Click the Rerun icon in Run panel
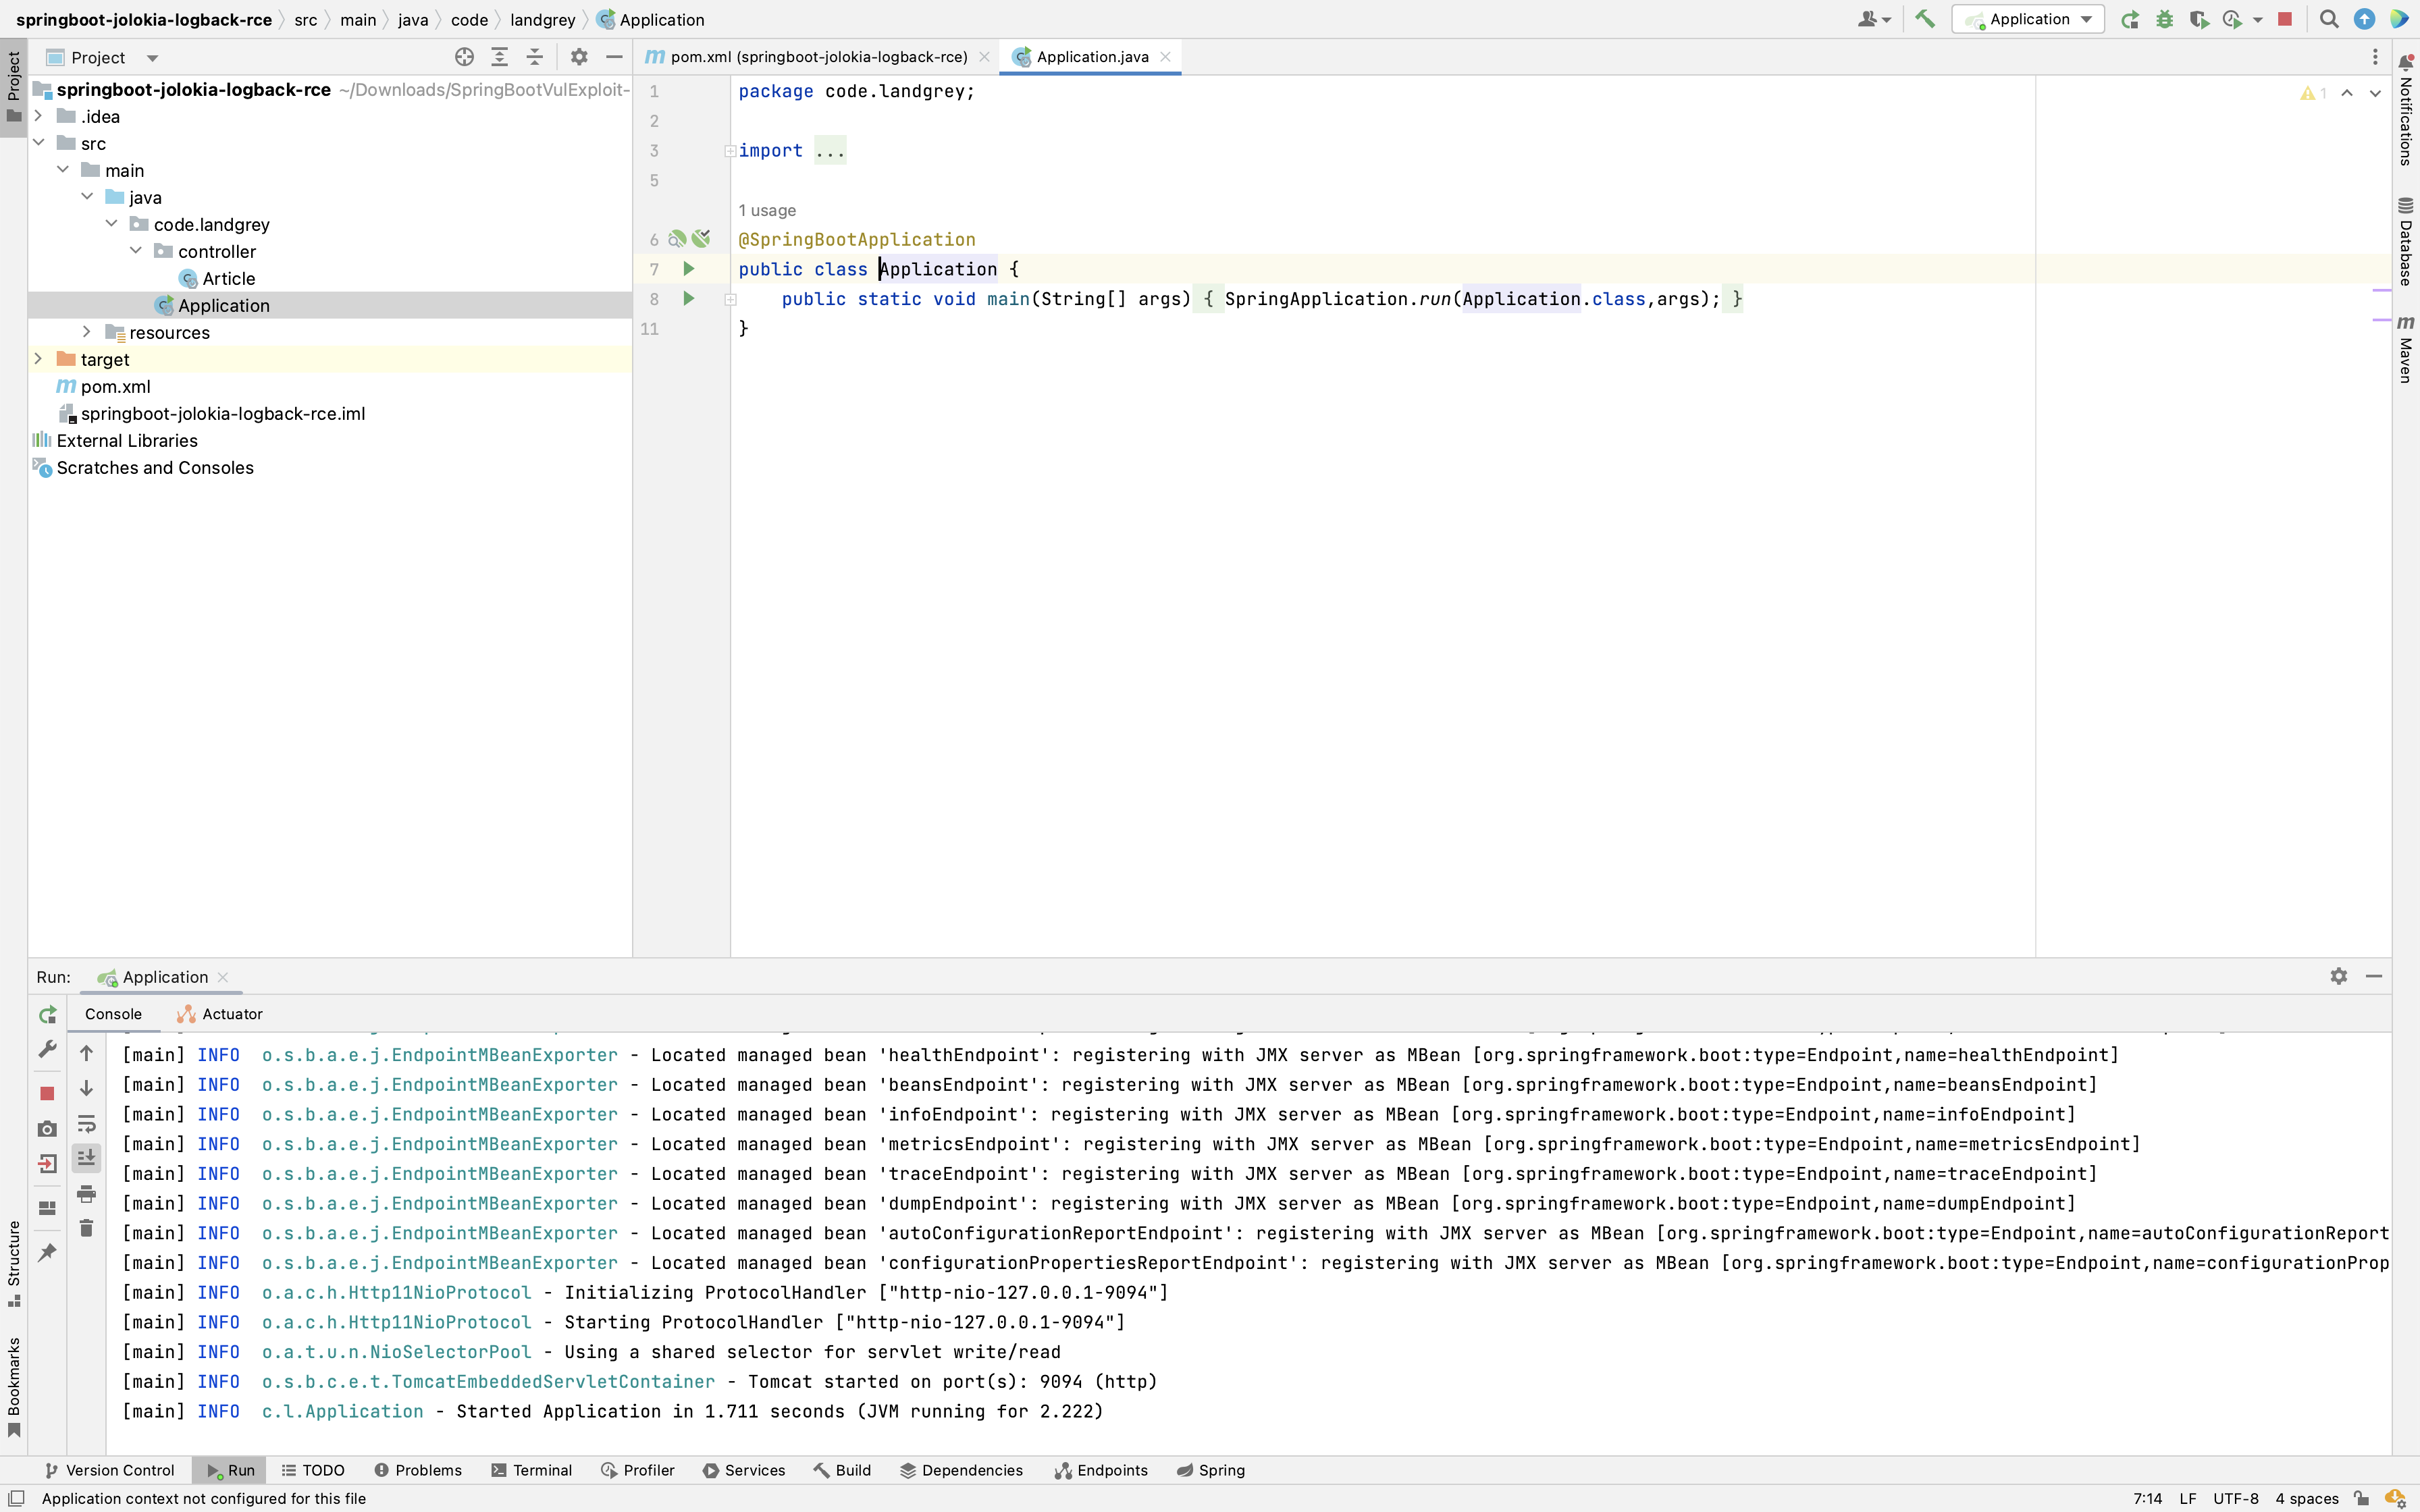 pos(47,1015)
